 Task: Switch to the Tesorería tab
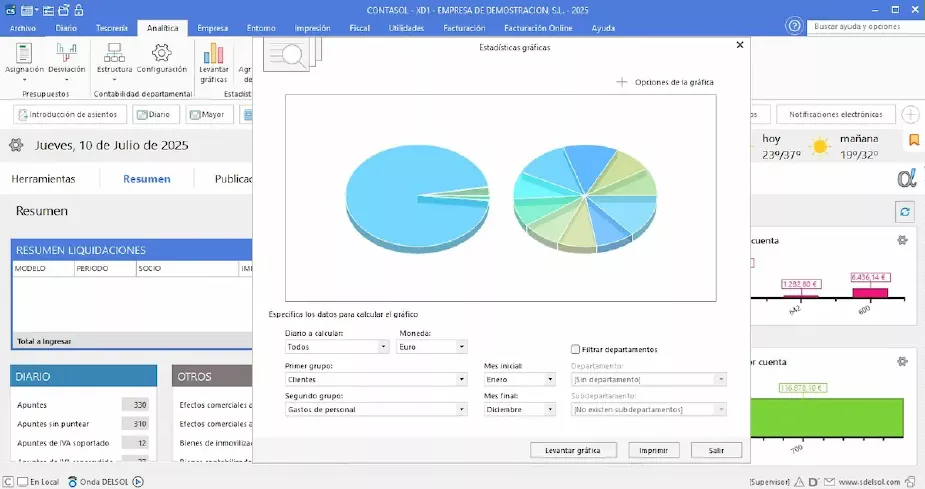click(111, 28)
